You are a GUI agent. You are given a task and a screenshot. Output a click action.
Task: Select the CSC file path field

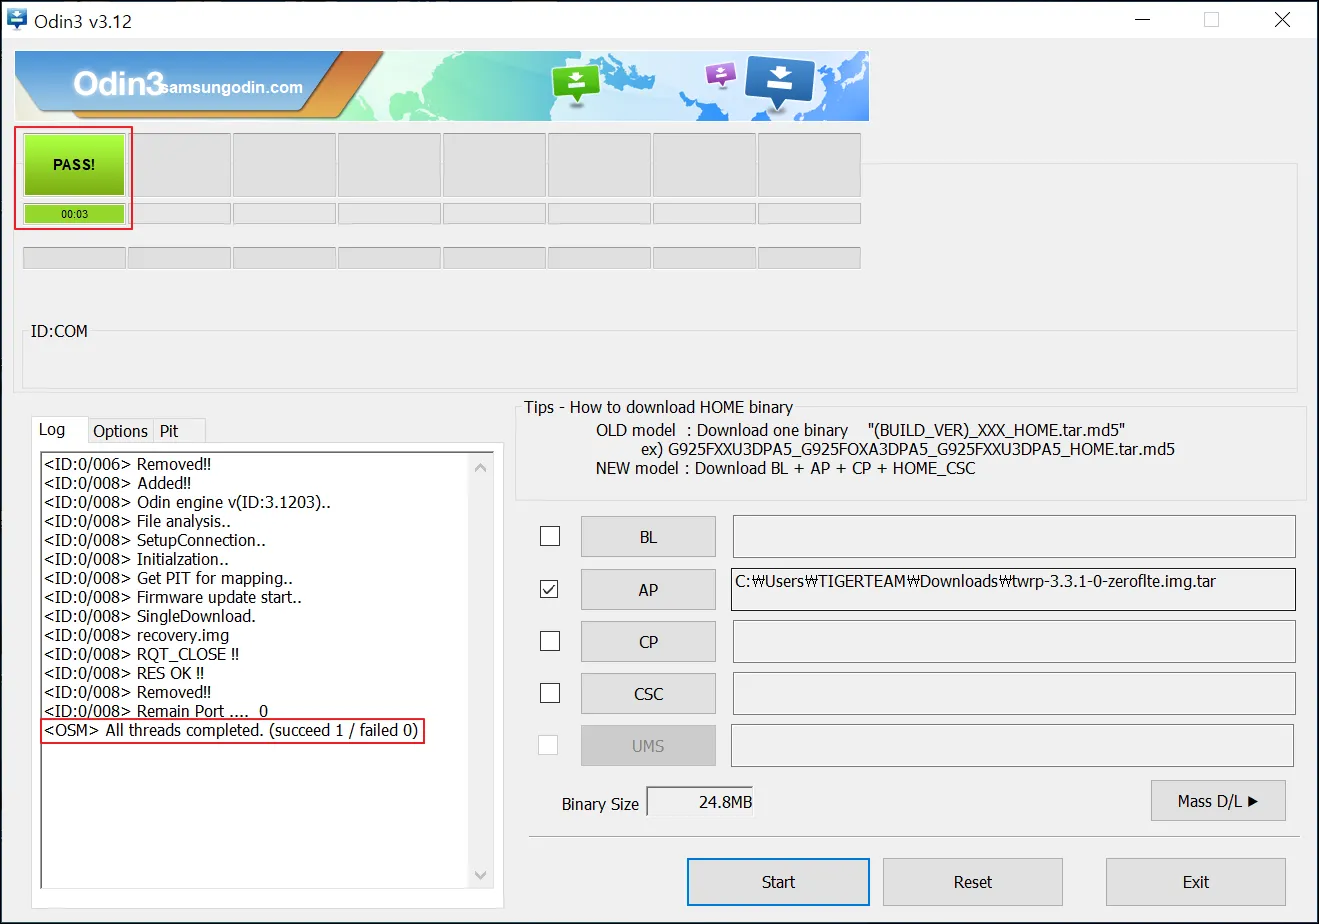(1014, 694)
